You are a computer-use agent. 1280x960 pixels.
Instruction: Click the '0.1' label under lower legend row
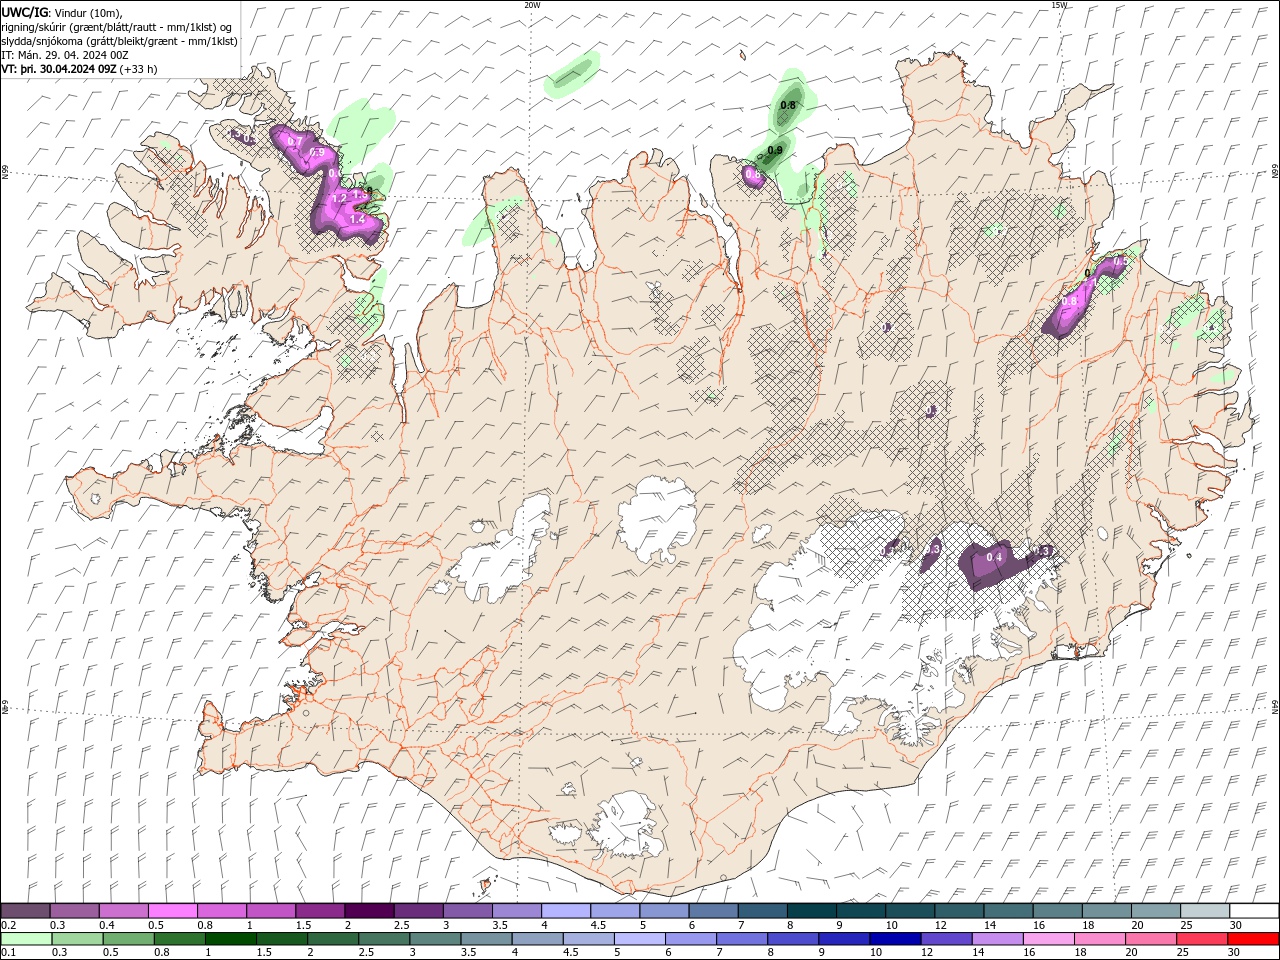pyautogui.click(x=8, y=953)
